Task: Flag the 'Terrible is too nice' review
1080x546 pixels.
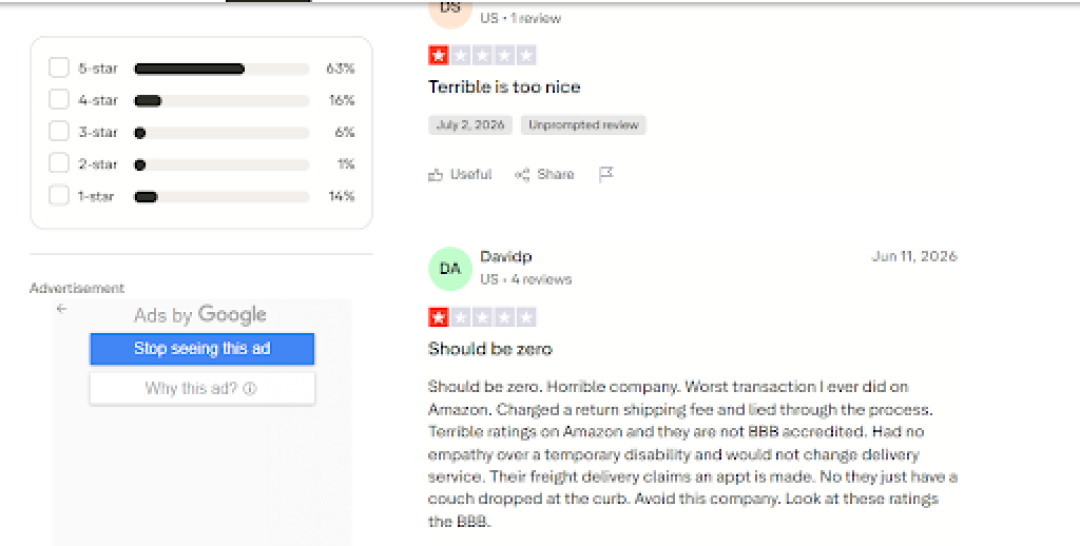Action: point(605,175)
